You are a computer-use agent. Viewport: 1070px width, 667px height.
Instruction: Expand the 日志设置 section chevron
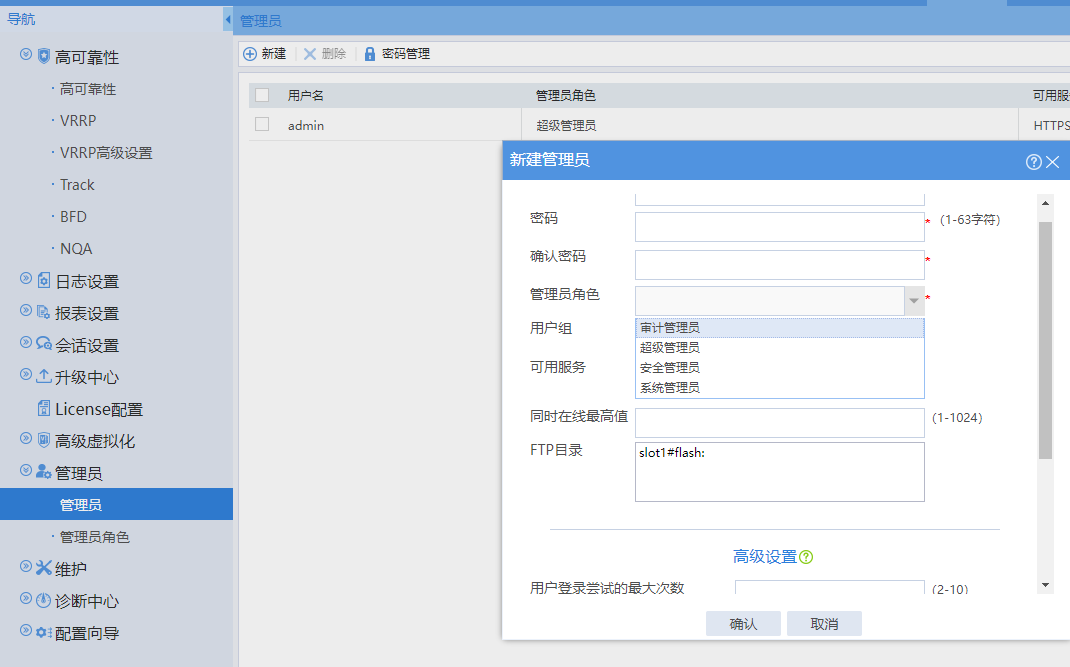[26, 278]
